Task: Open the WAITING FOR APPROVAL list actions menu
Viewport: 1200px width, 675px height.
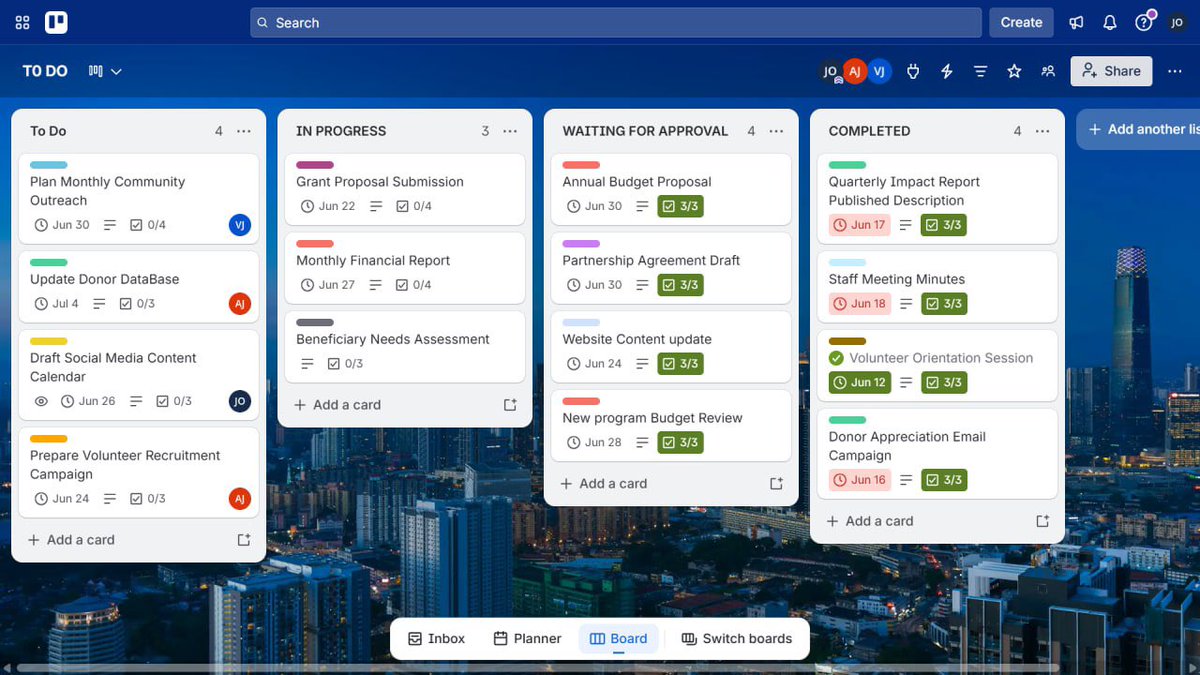Action: coord(777,131)
